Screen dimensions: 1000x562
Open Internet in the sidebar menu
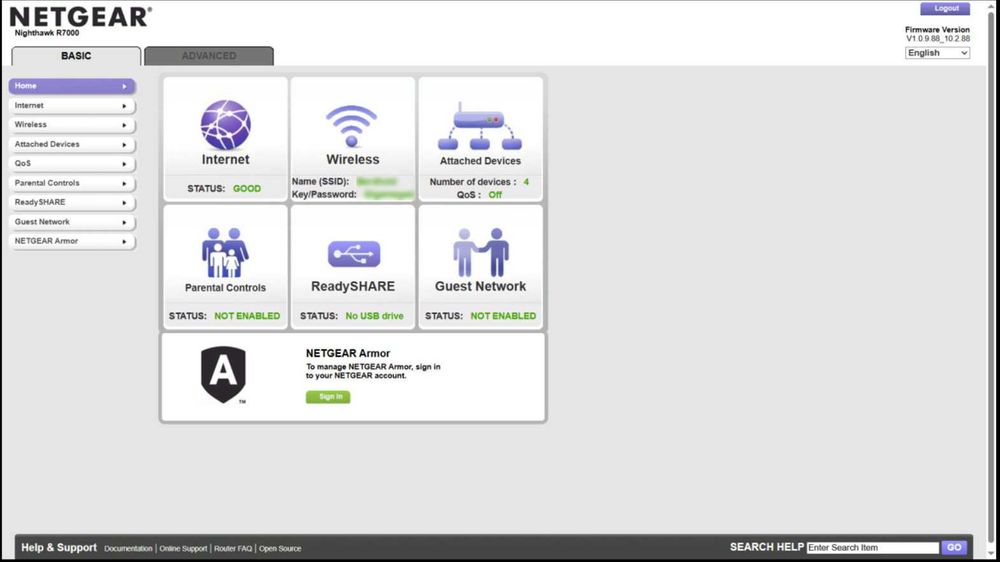(72, 105)
